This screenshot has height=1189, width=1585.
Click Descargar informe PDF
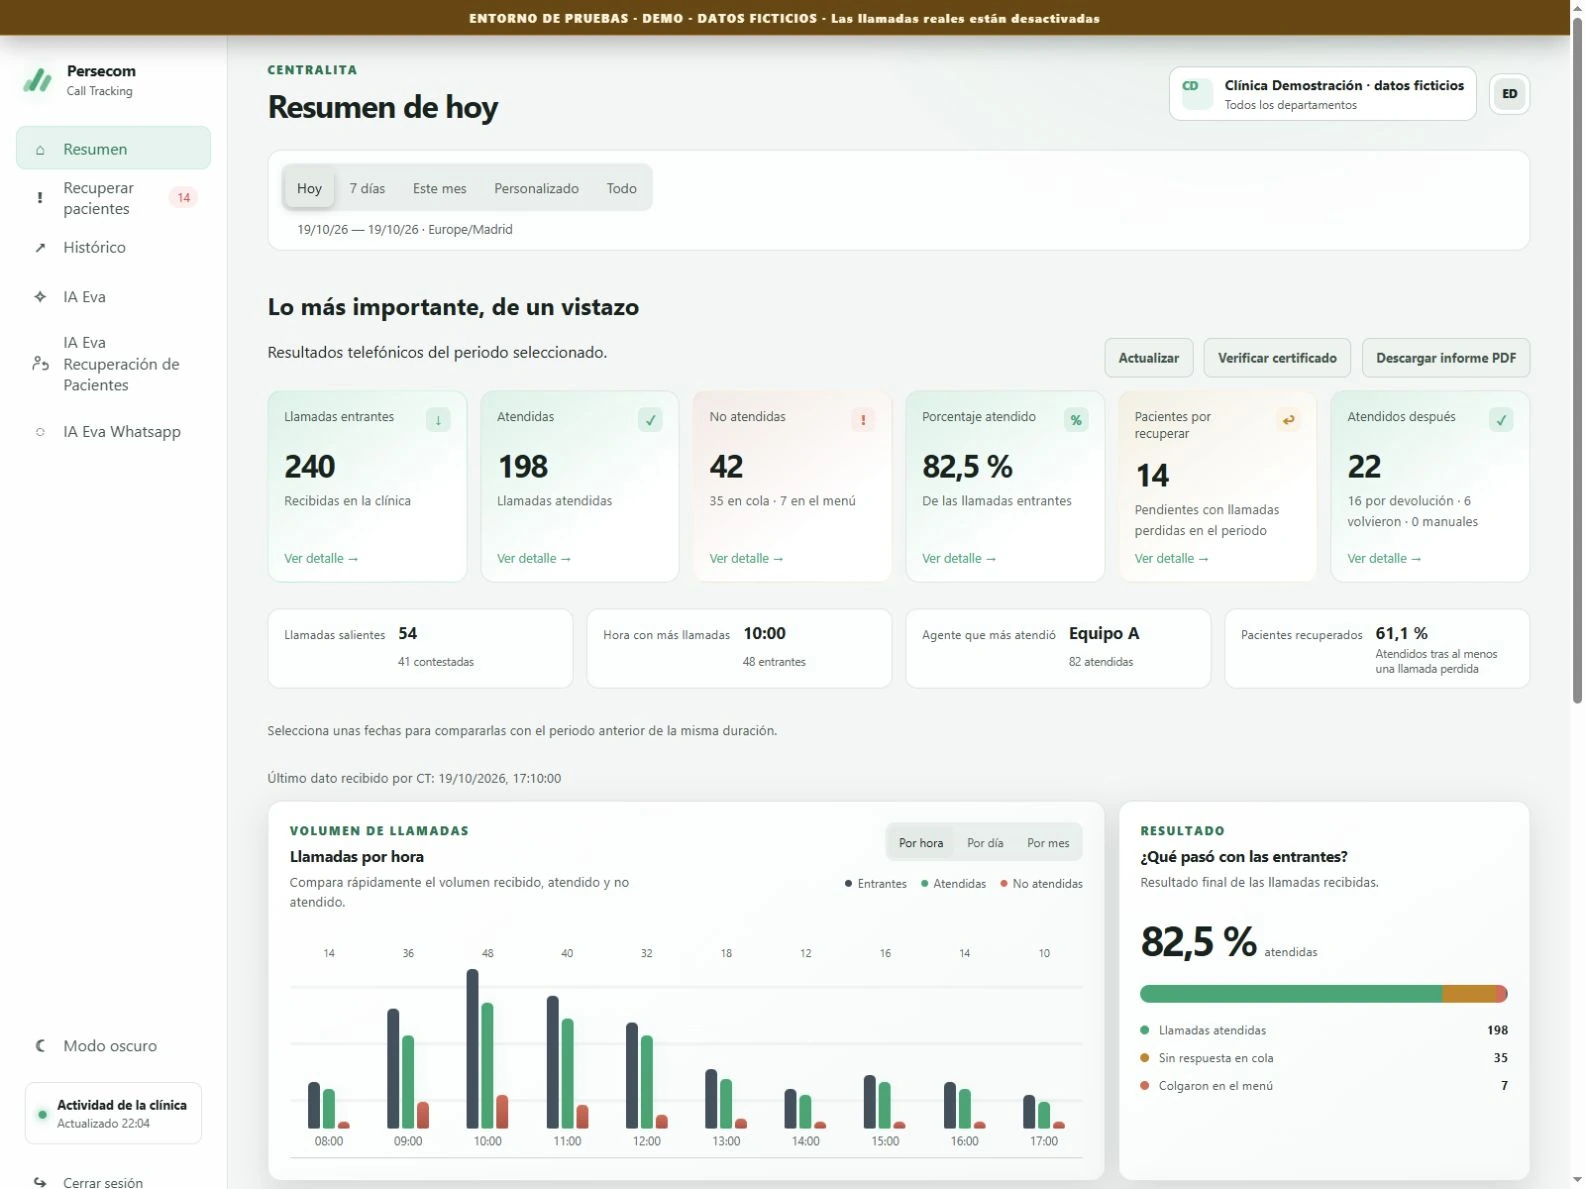1445,358
